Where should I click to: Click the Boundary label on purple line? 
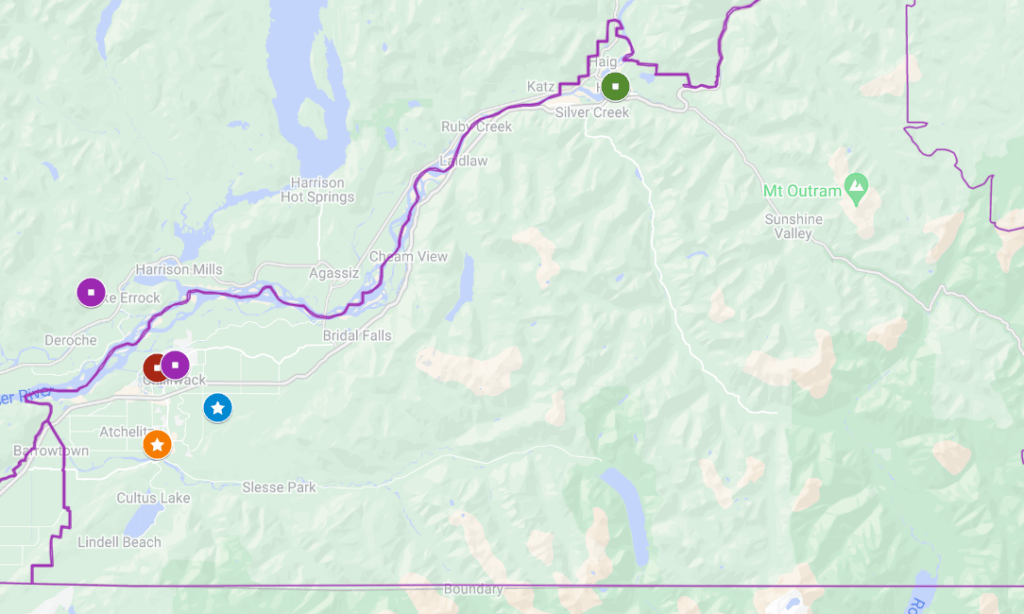(x=473, y=589)
